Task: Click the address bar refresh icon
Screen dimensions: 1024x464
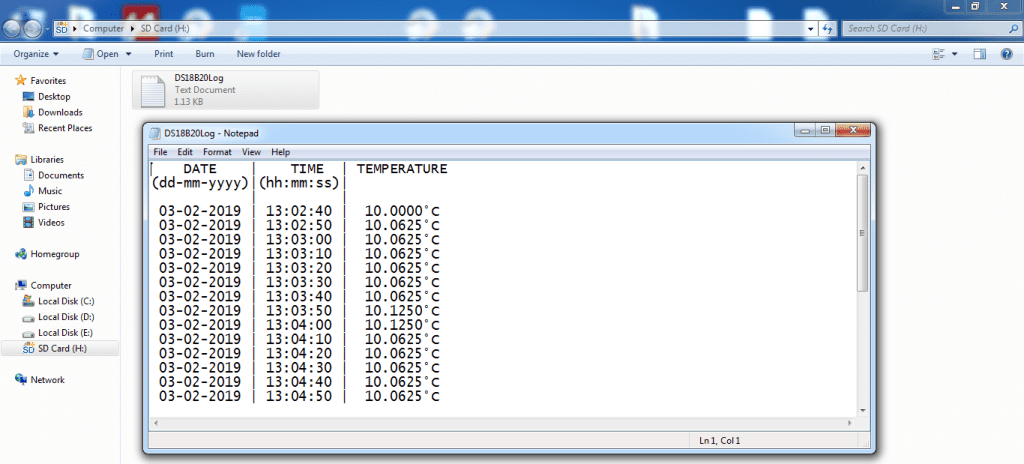Action: pos(828,29)
